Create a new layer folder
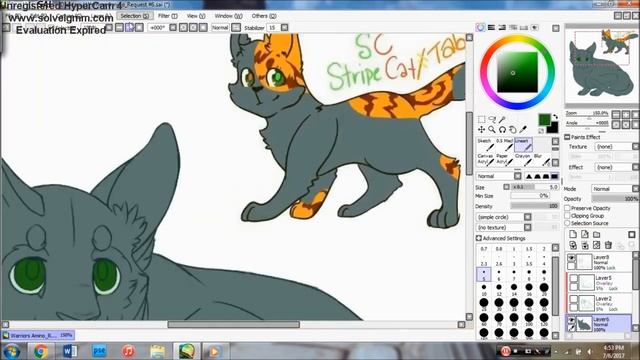The height and width of the screenshot is (360, 640). 597,234
